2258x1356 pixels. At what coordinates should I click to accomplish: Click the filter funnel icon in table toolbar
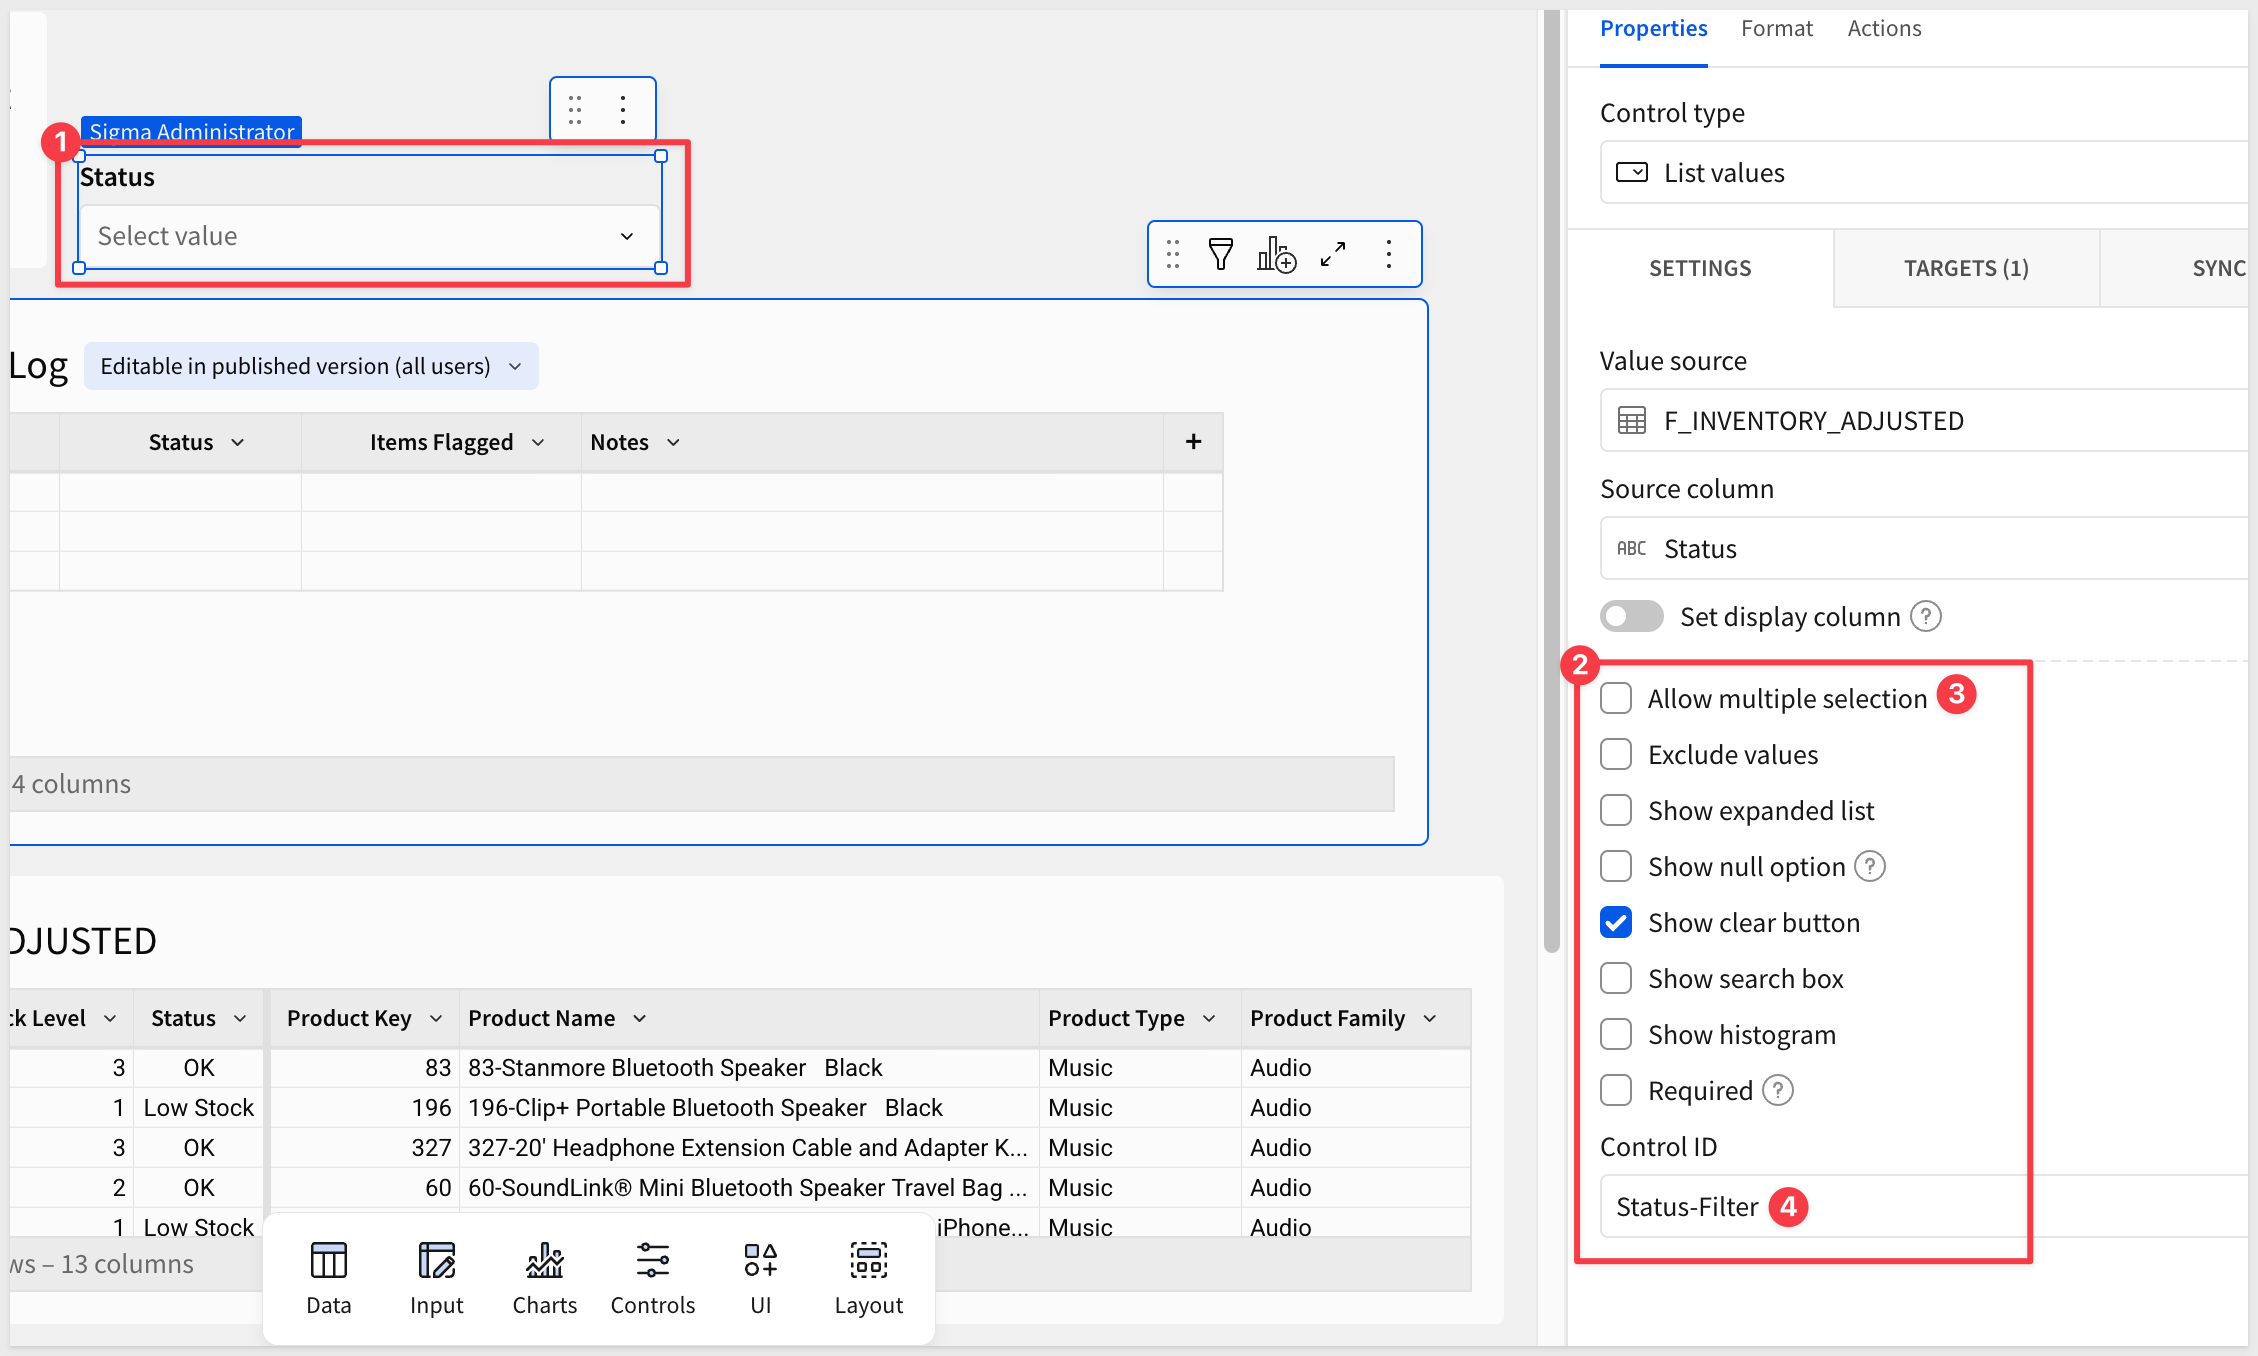pos(1220,254)
